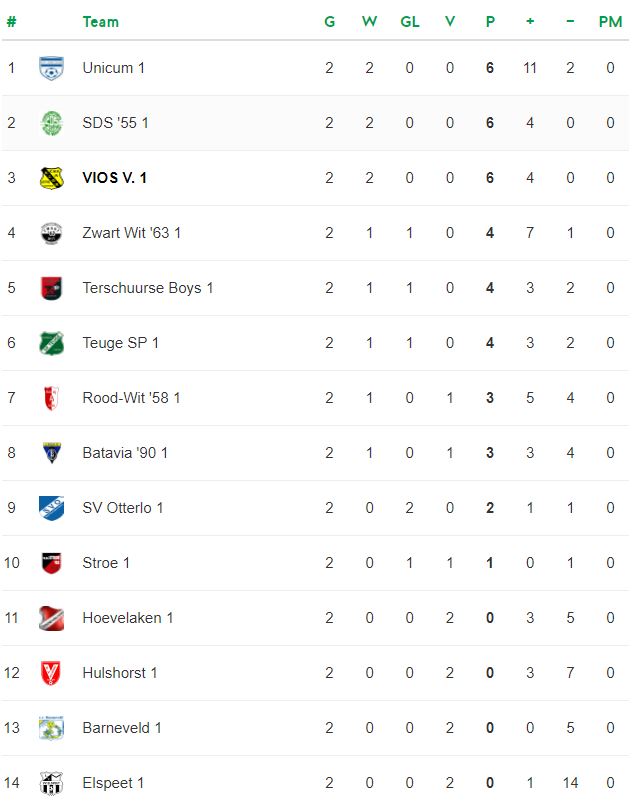Click the Elspeet 1 club crest
The height and width of the screenshot is (810, 632).
[51, 783]
